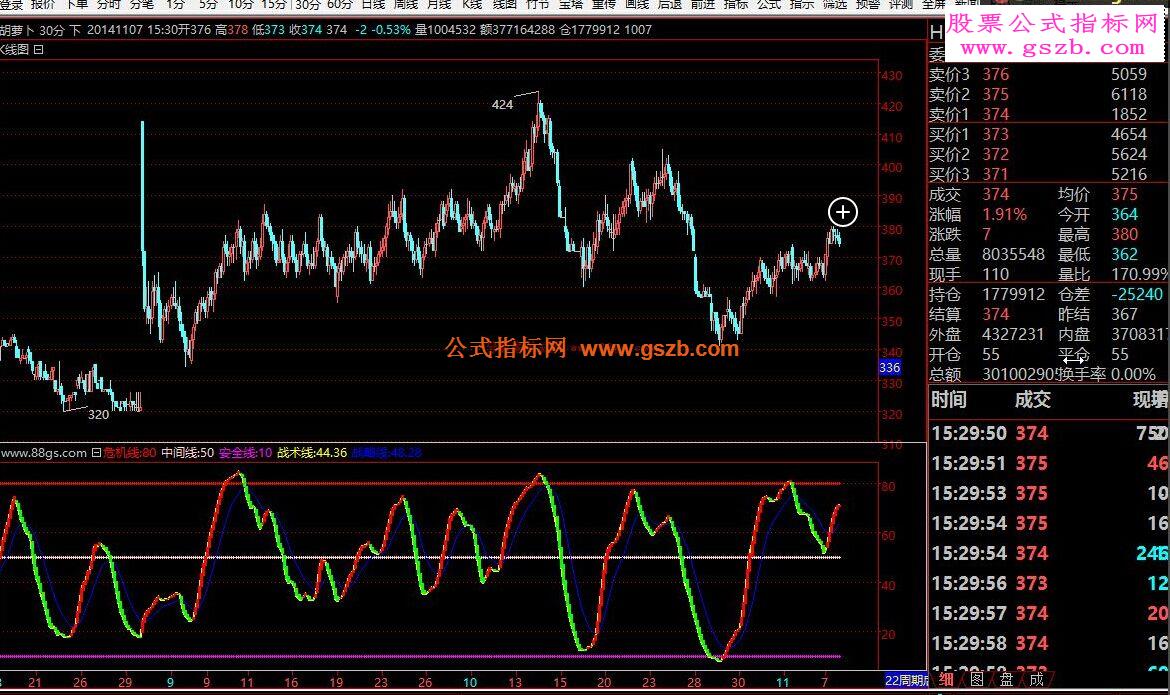
Task: Click the 时间 column header
Action: [x=948, y=400]
